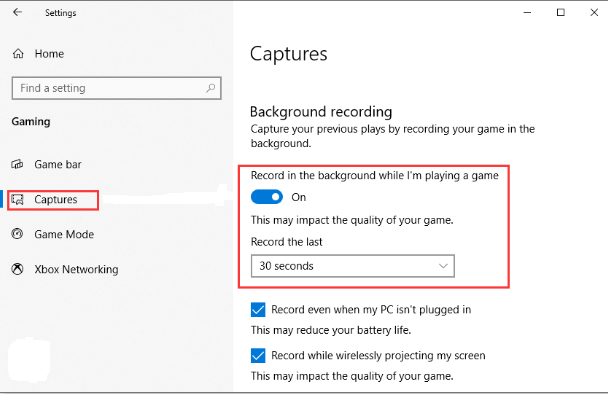Click the Game Mode gauge icon

point(17,234)
